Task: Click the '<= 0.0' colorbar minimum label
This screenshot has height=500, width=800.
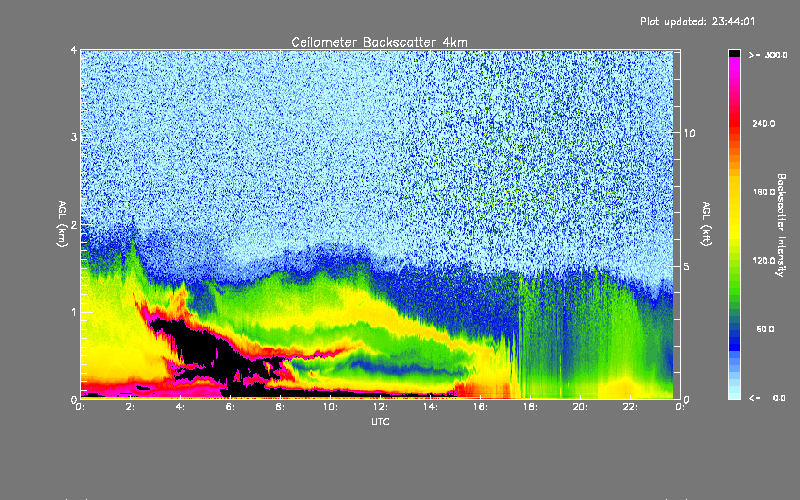Action: (767, 398)
